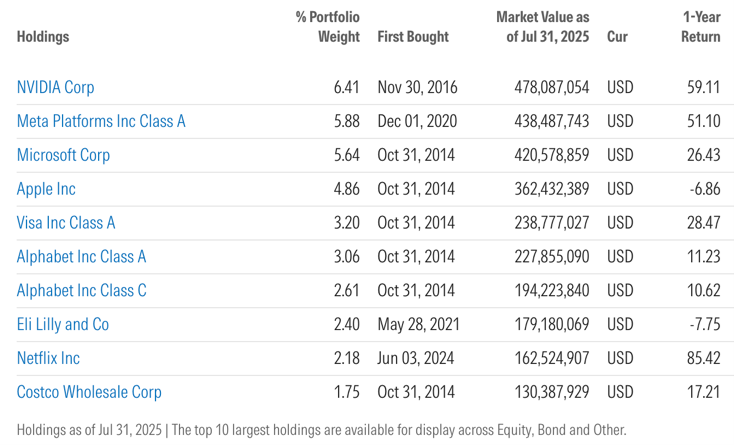Open the Costco Wholesale Corp link
The image size is (734, 445).
pos(89,392)
